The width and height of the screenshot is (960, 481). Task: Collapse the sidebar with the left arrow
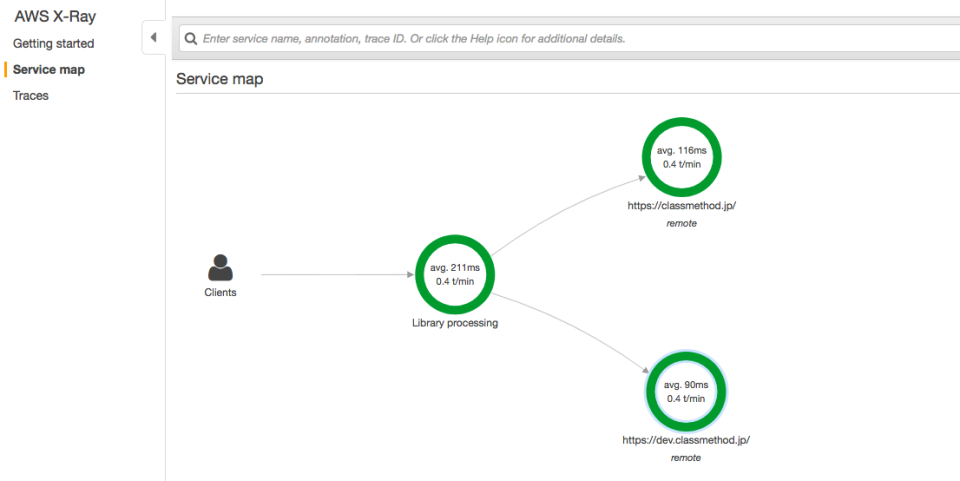tap(154, 37)
